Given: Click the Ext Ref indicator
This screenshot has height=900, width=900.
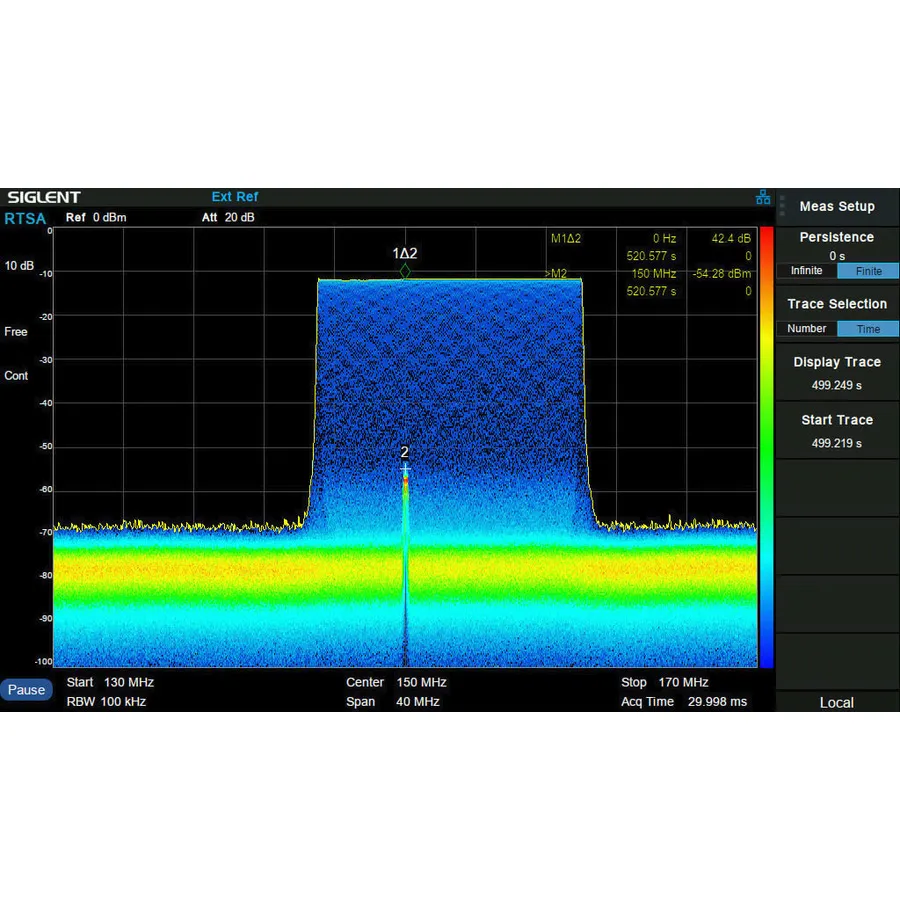Looking at the screenshot, I should click(234, 197).
